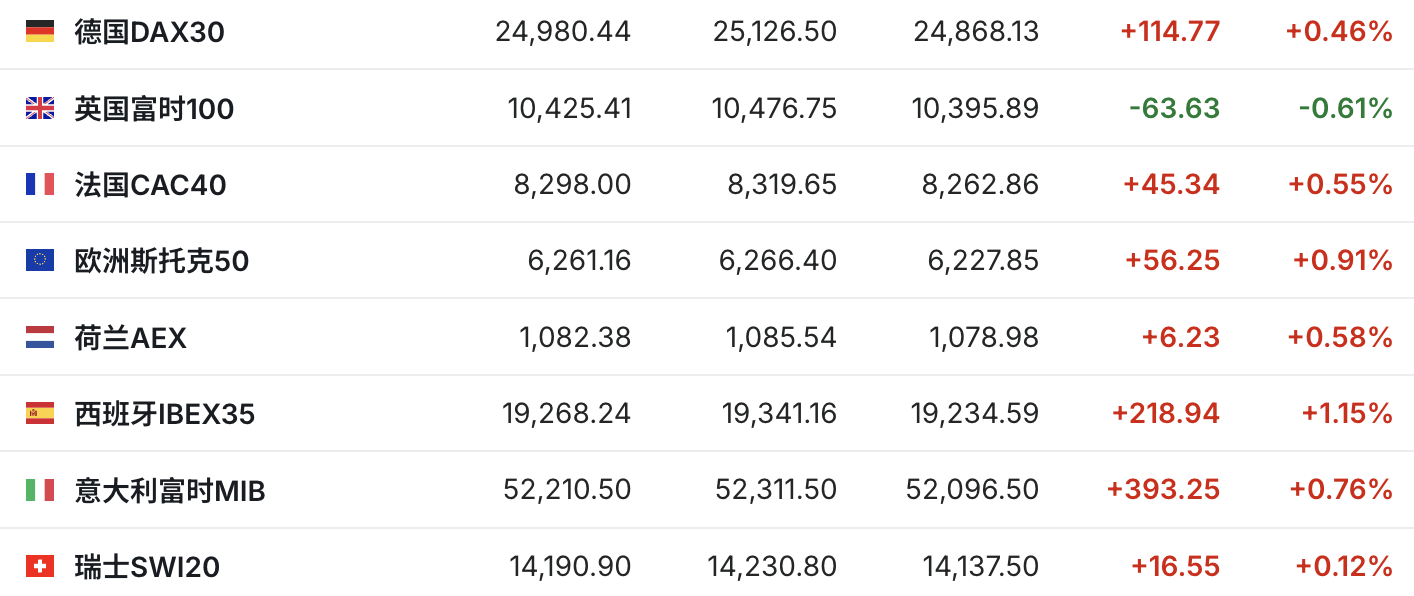Viewport: 1414px width, 596px height.
Task: Open the 法国CAC40 index link
Action: [151, 185]
